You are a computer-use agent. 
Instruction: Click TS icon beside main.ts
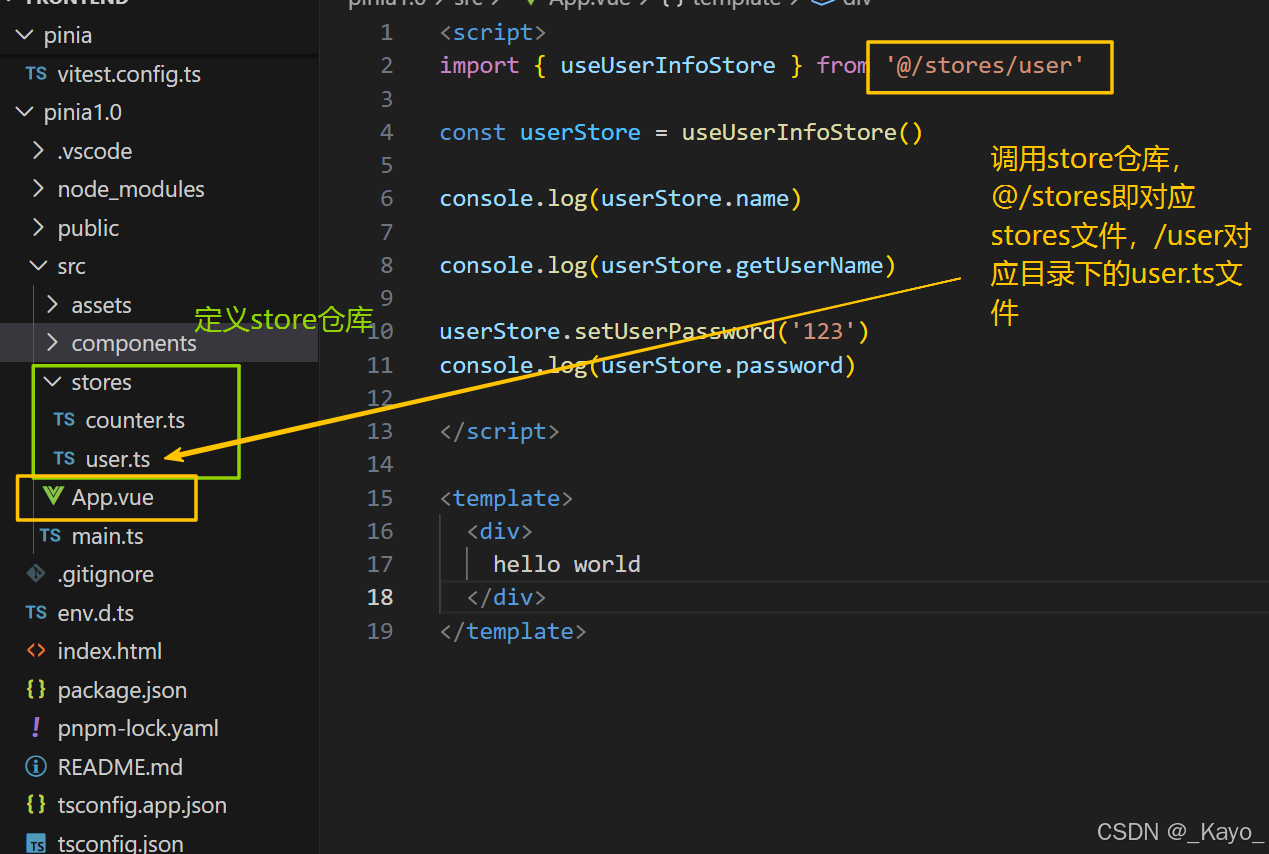point(50,536)
